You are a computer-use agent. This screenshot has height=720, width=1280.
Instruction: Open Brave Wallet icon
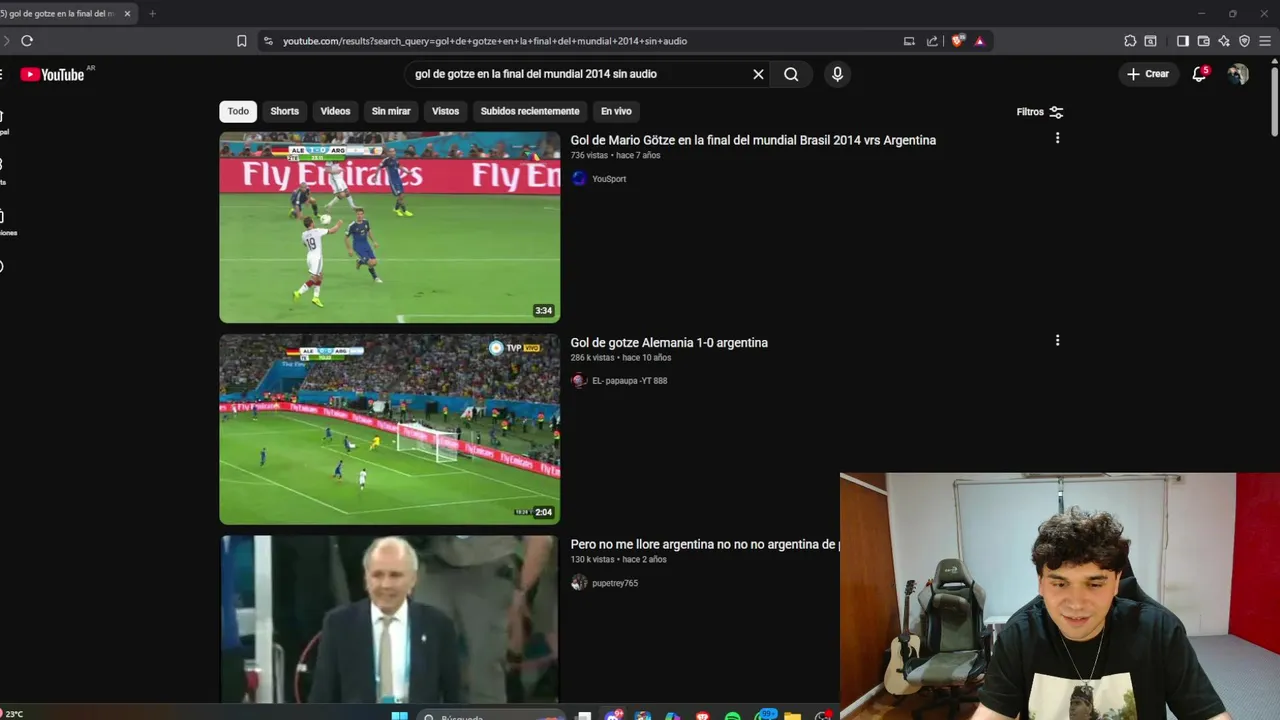coord(1203,41)
